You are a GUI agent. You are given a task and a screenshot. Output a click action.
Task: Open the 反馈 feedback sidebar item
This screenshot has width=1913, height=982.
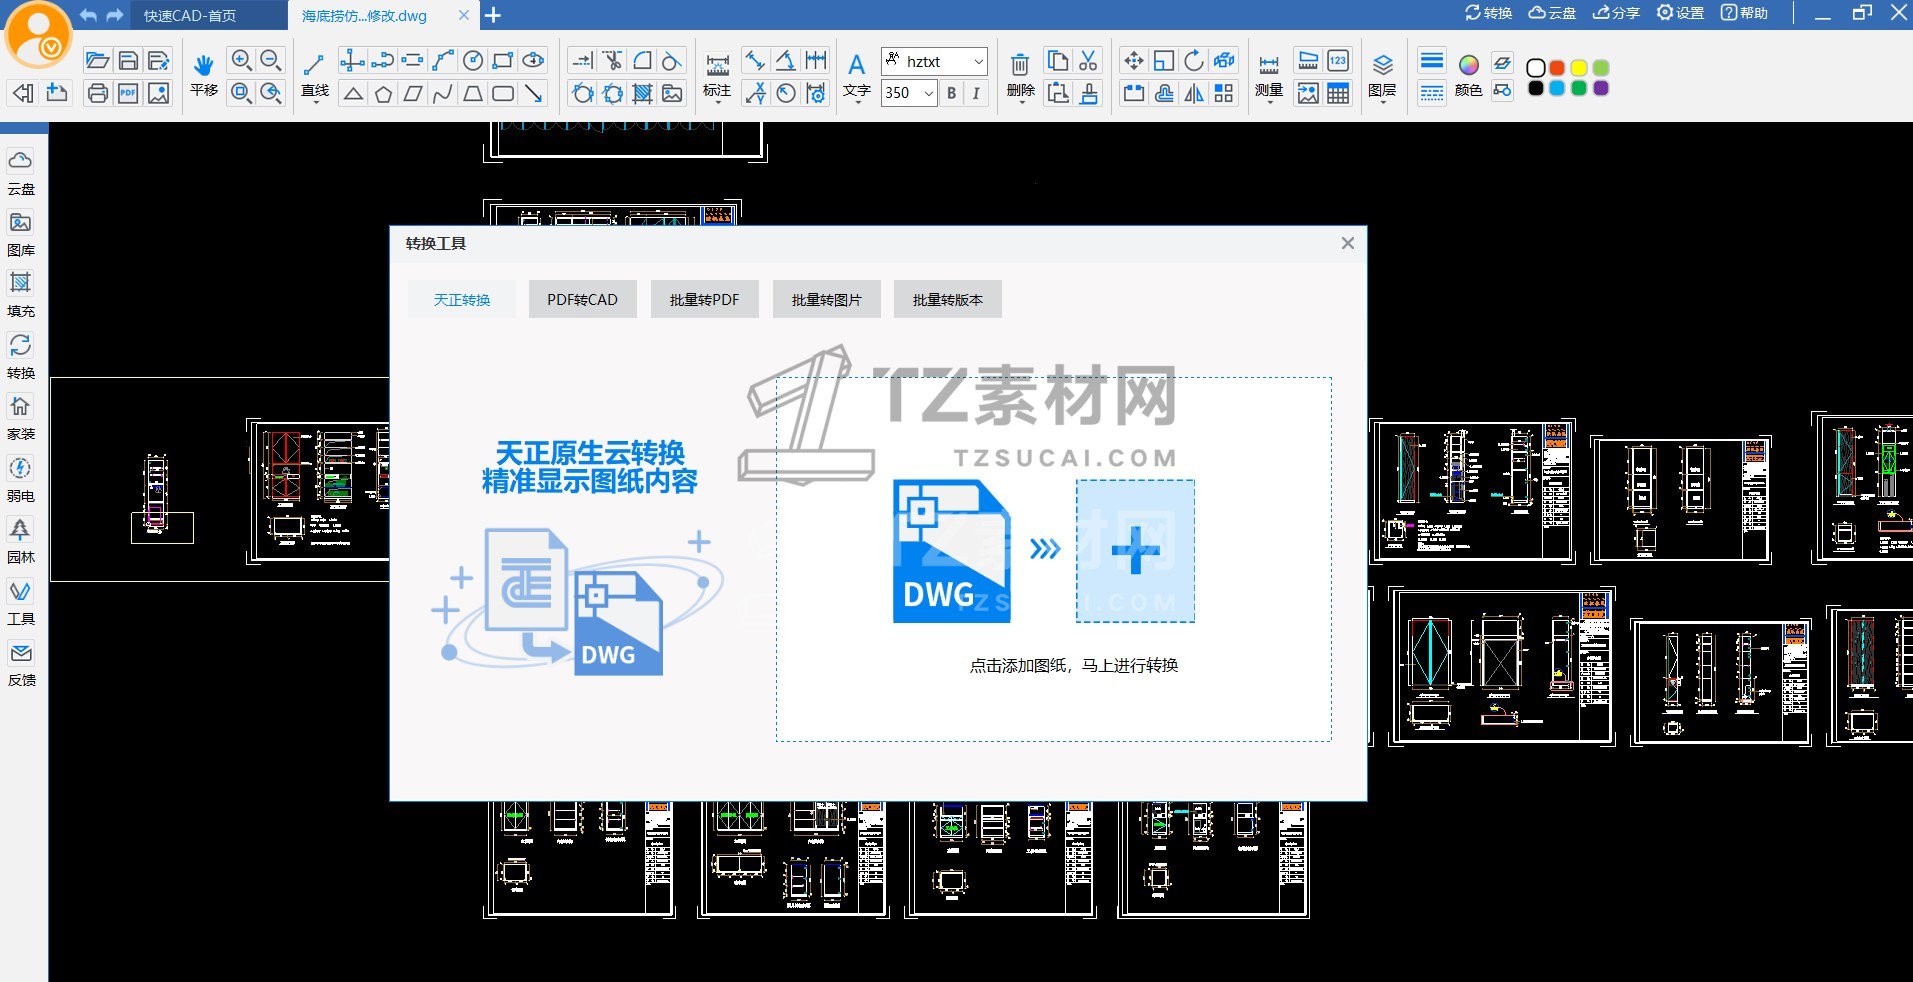(x=21, y=664)
